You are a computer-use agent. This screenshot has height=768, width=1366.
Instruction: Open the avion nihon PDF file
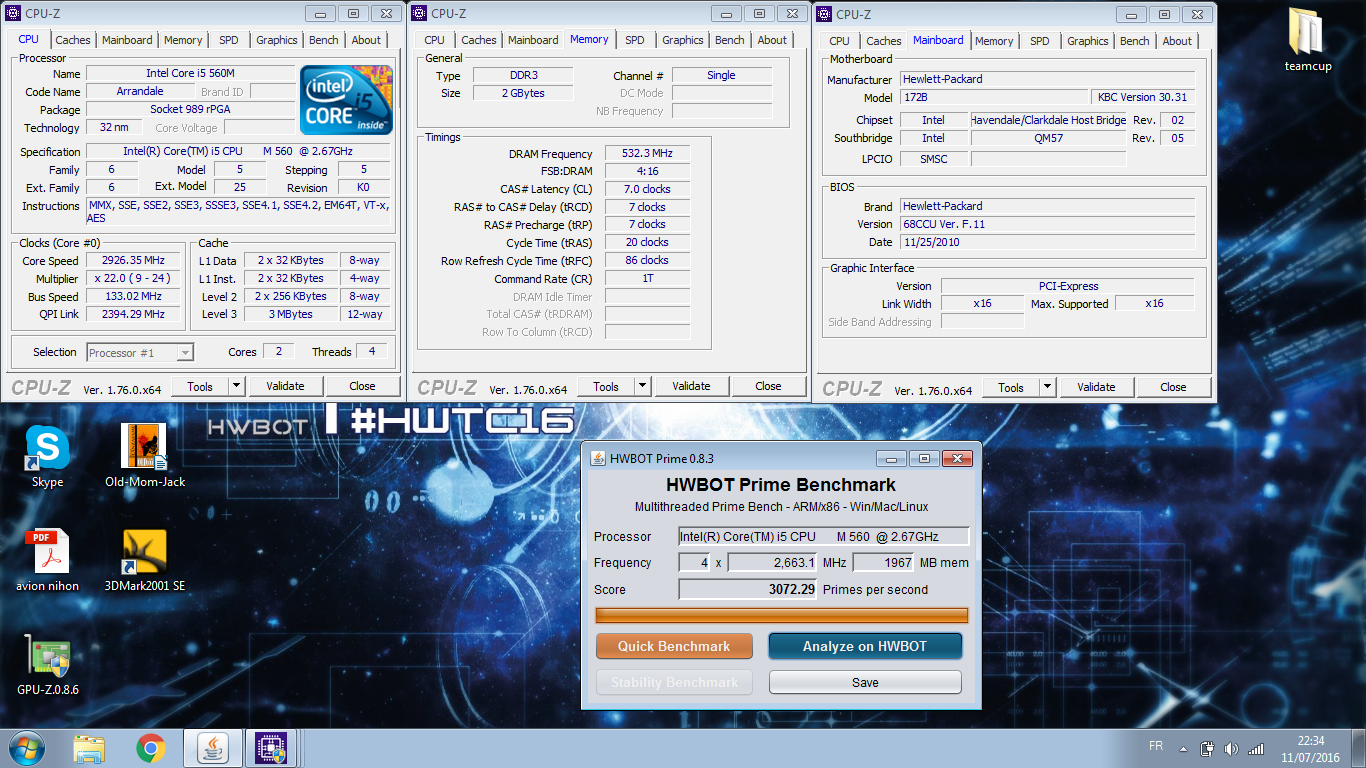click(47, 560)
